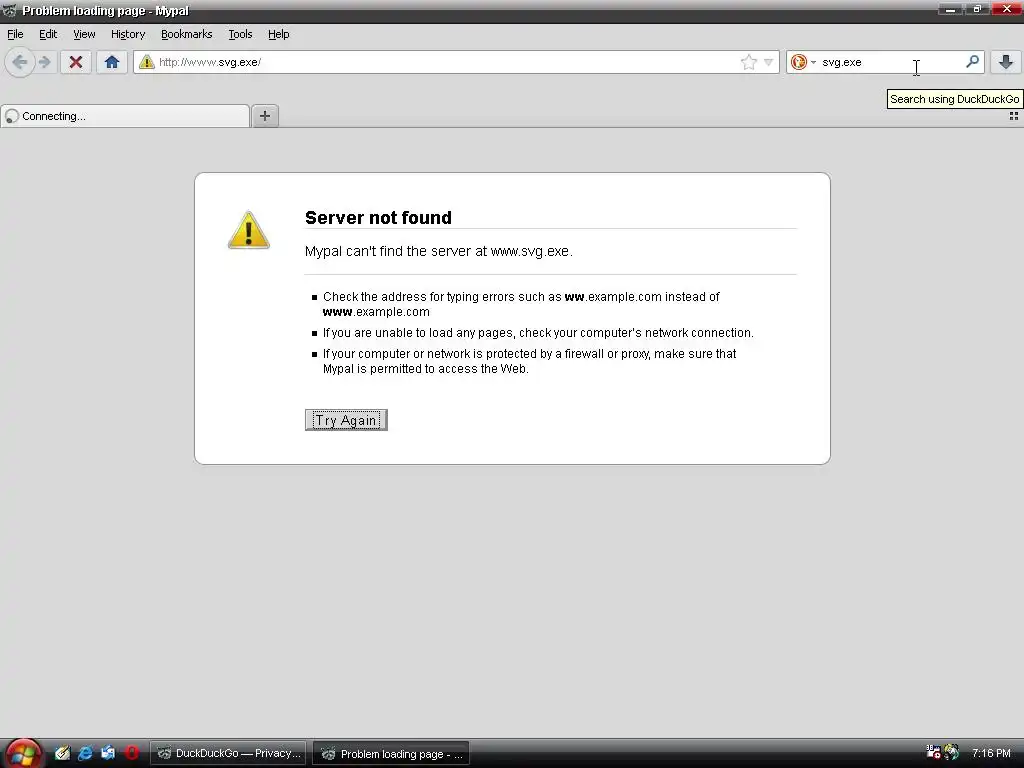
Task: Click the second system tray icon
Action: [x=952, y=752]
